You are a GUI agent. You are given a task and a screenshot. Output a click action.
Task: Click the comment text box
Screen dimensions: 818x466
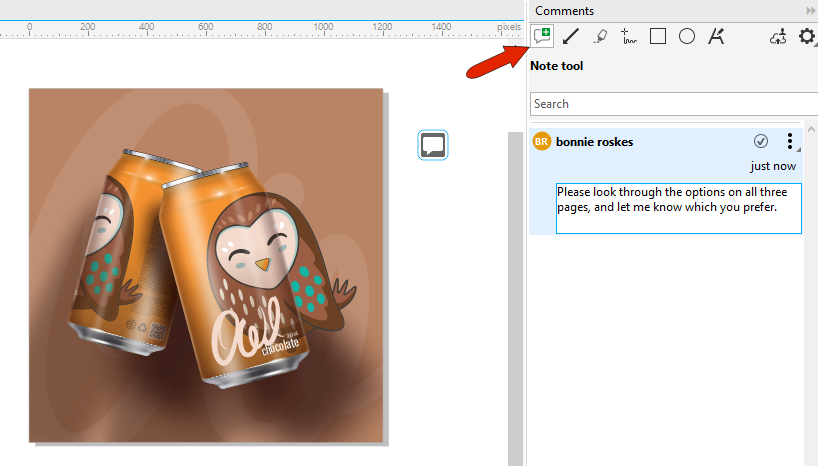(x=679, y=208)
